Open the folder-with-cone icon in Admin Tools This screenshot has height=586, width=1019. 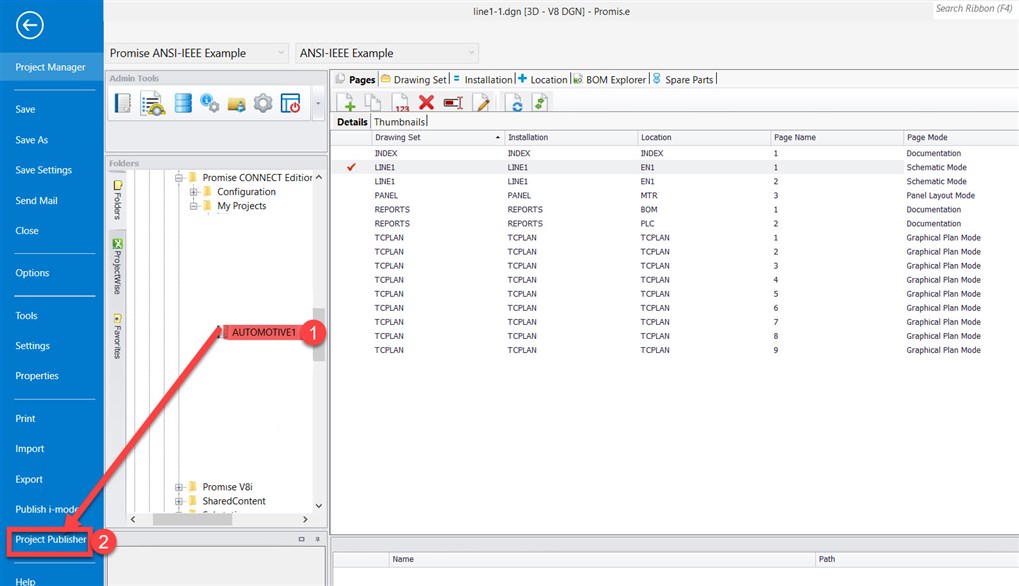237,104
